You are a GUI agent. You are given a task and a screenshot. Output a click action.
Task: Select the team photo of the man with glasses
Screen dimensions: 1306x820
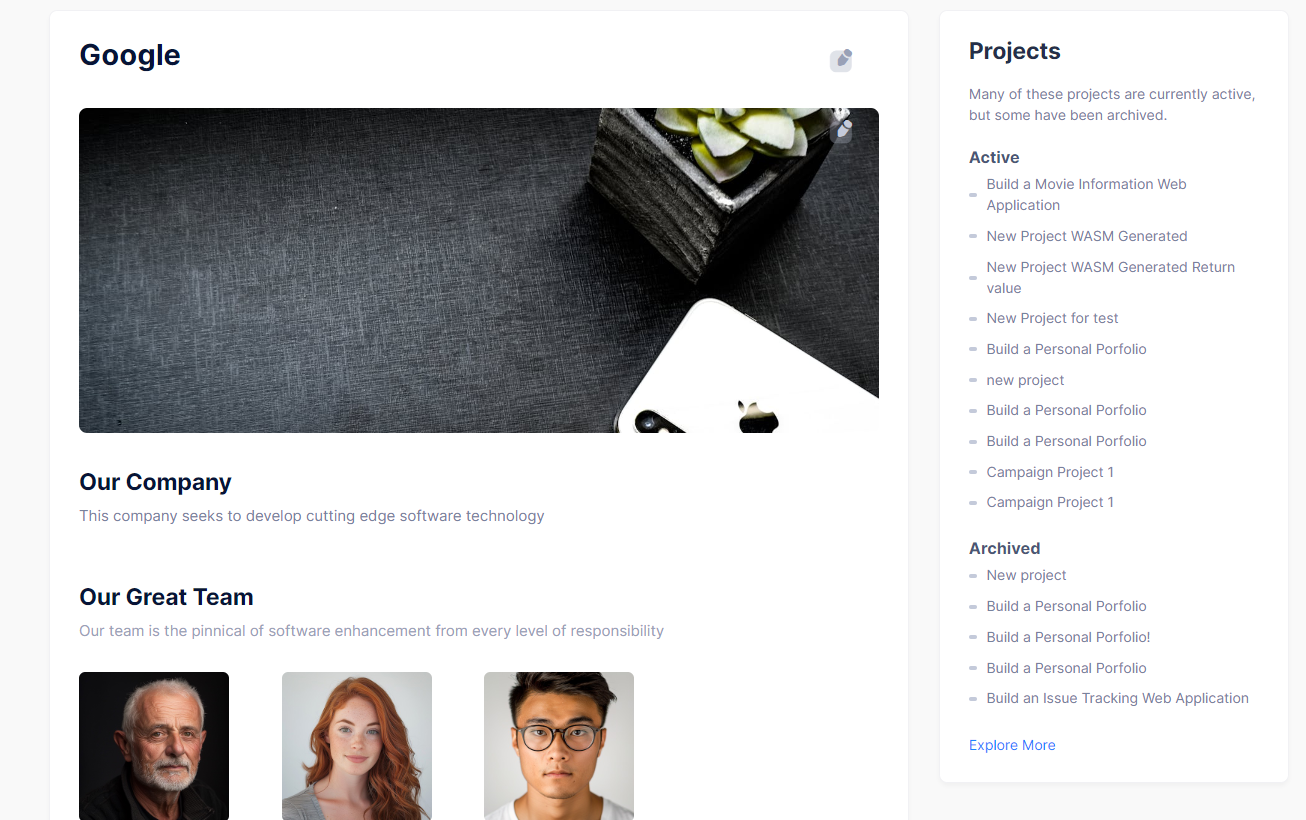(x=559, y=746)
